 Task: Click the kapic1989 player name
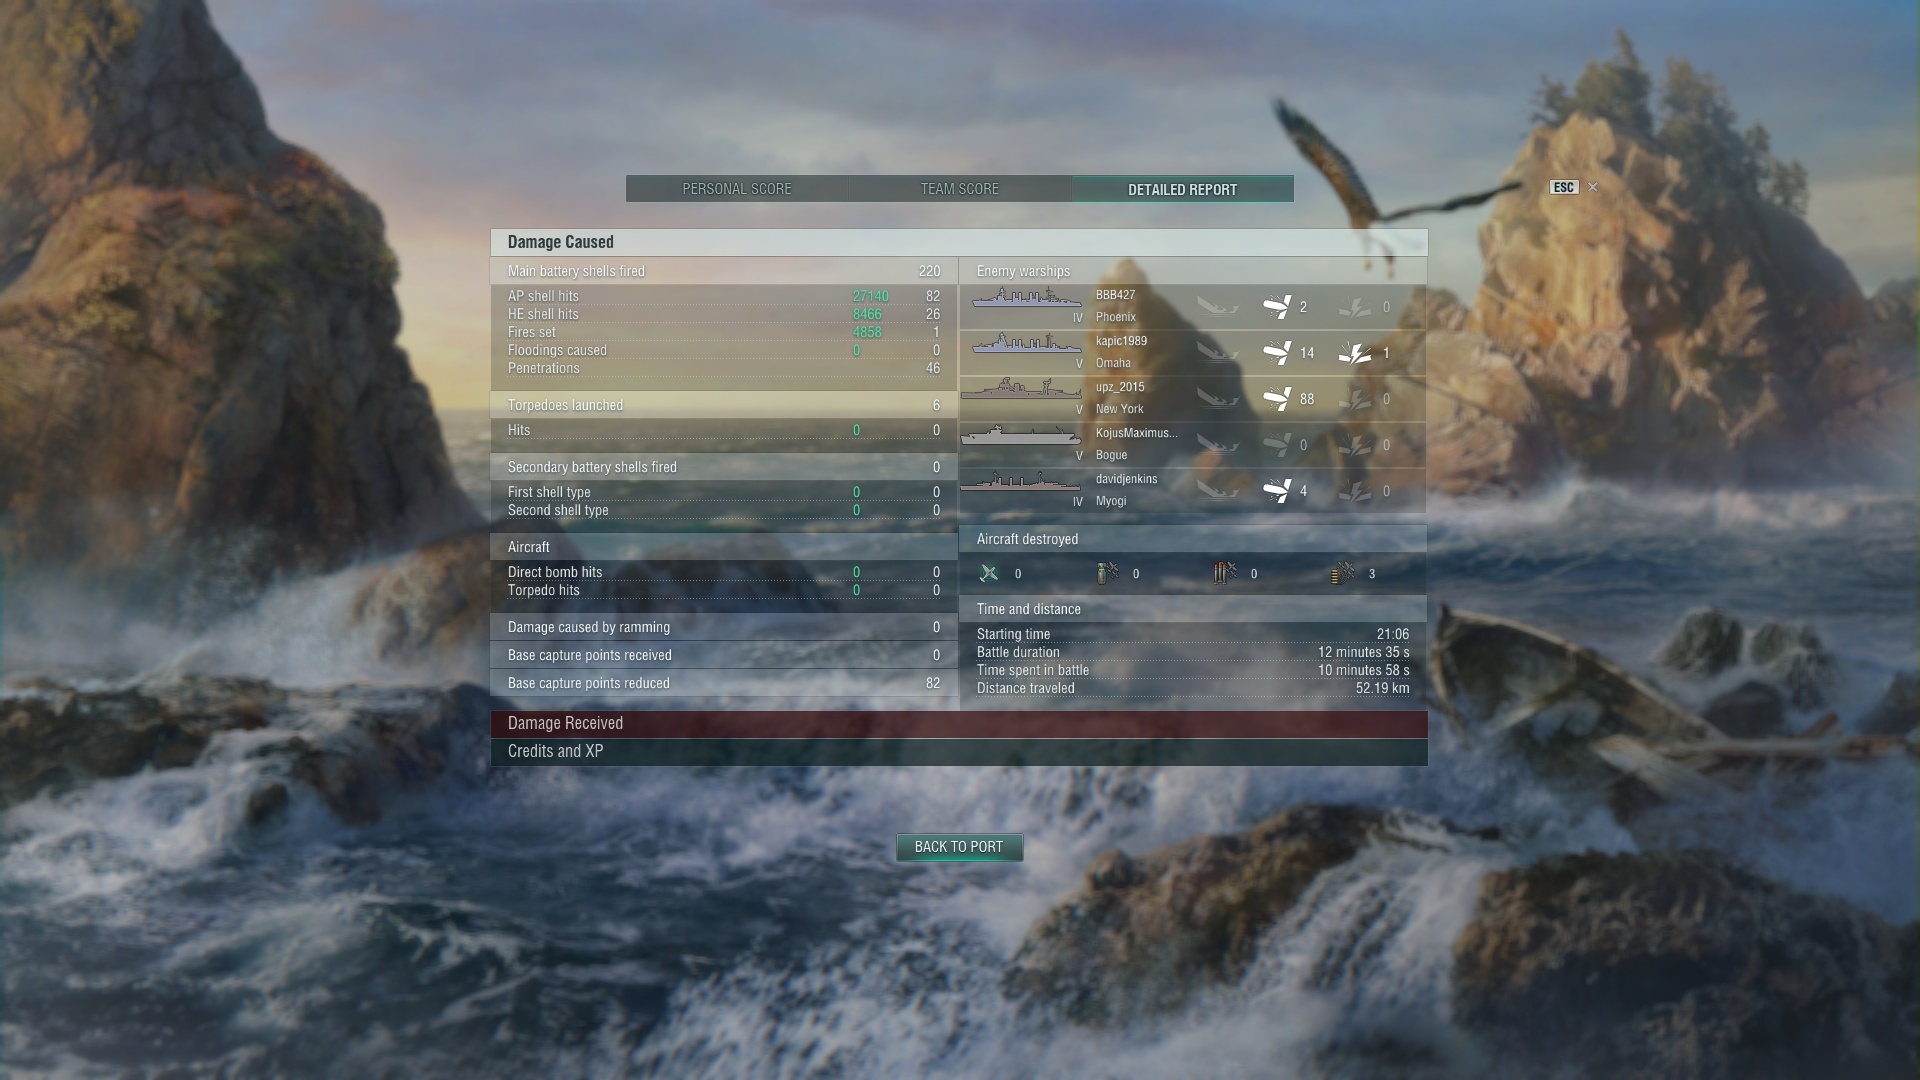(x=1121, y=341)
